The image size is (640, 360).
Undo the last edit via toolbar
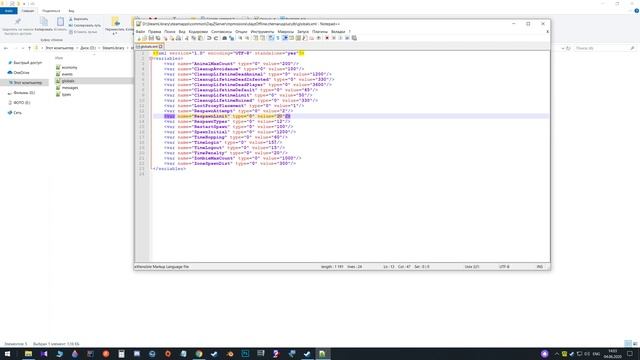pos(209,38)
